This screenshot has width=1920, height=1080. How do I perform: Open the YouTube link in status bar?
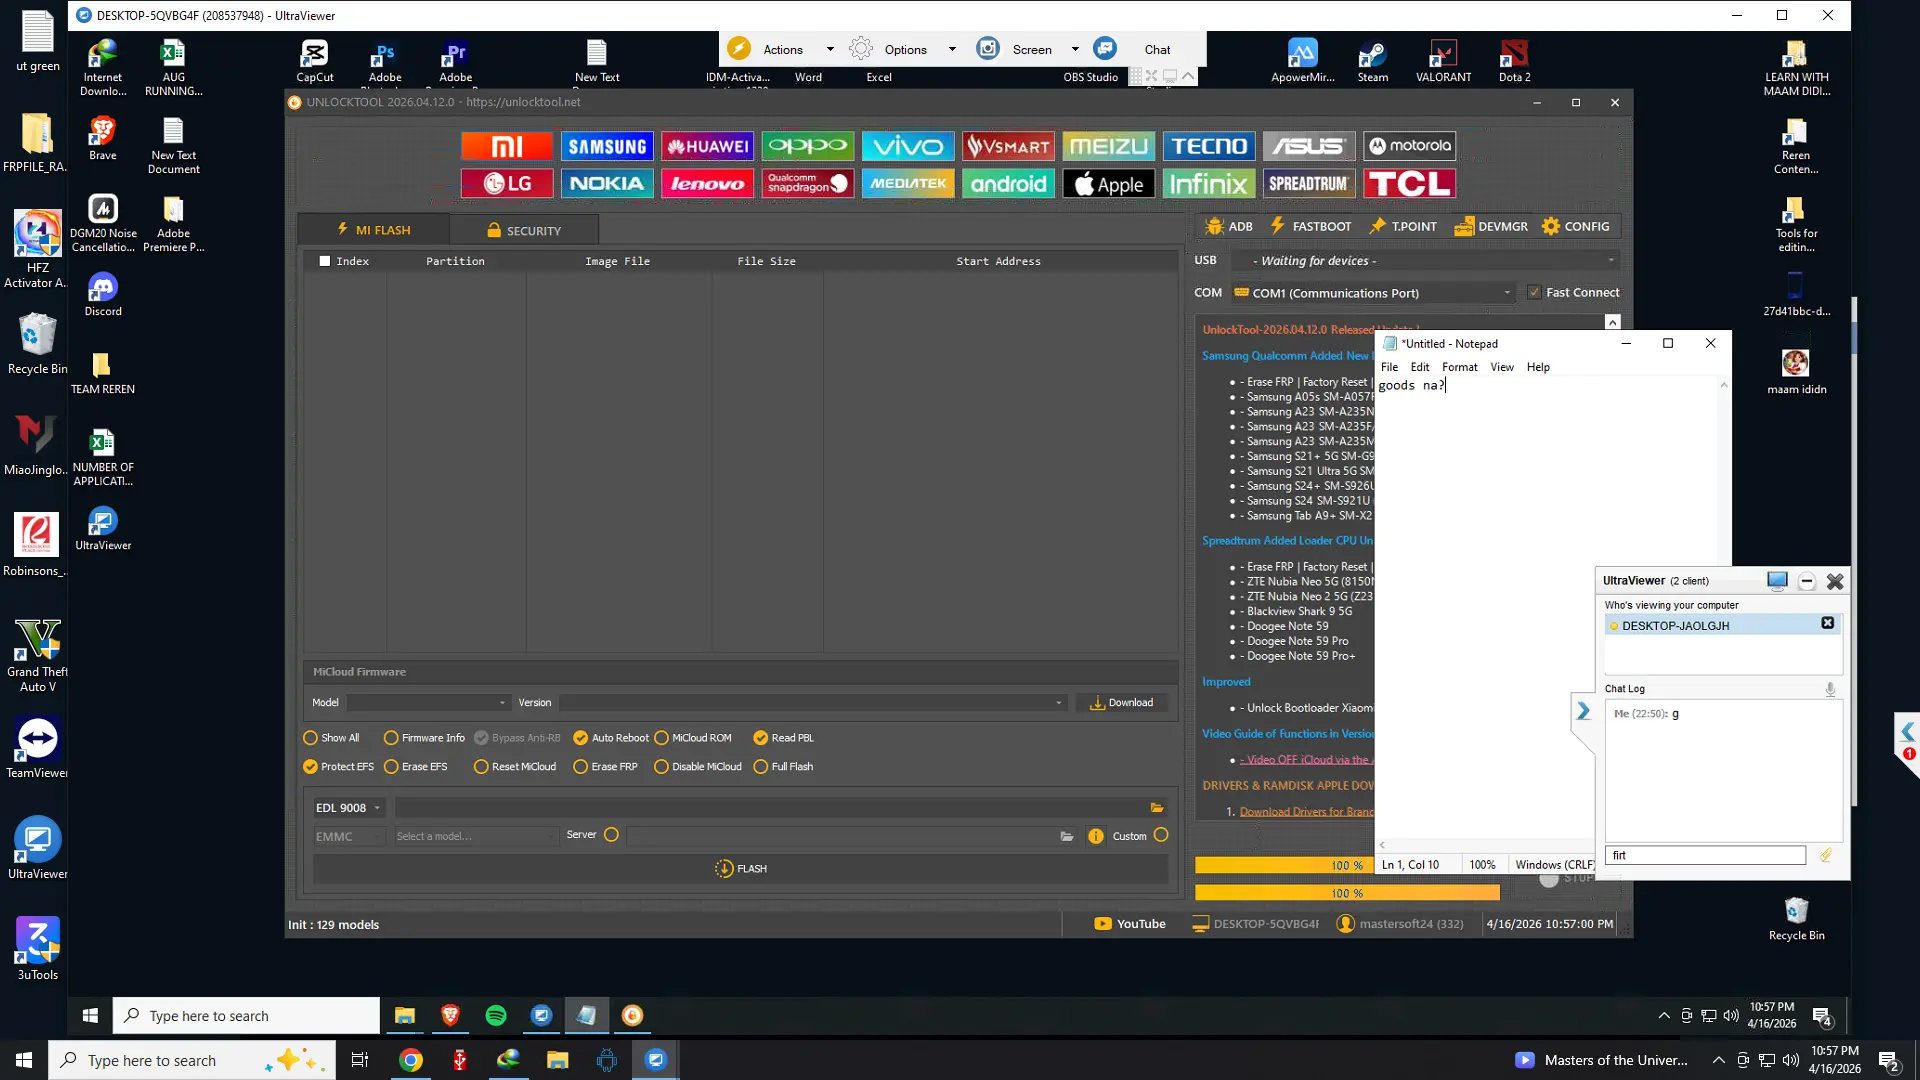[x=1130, y=924]
